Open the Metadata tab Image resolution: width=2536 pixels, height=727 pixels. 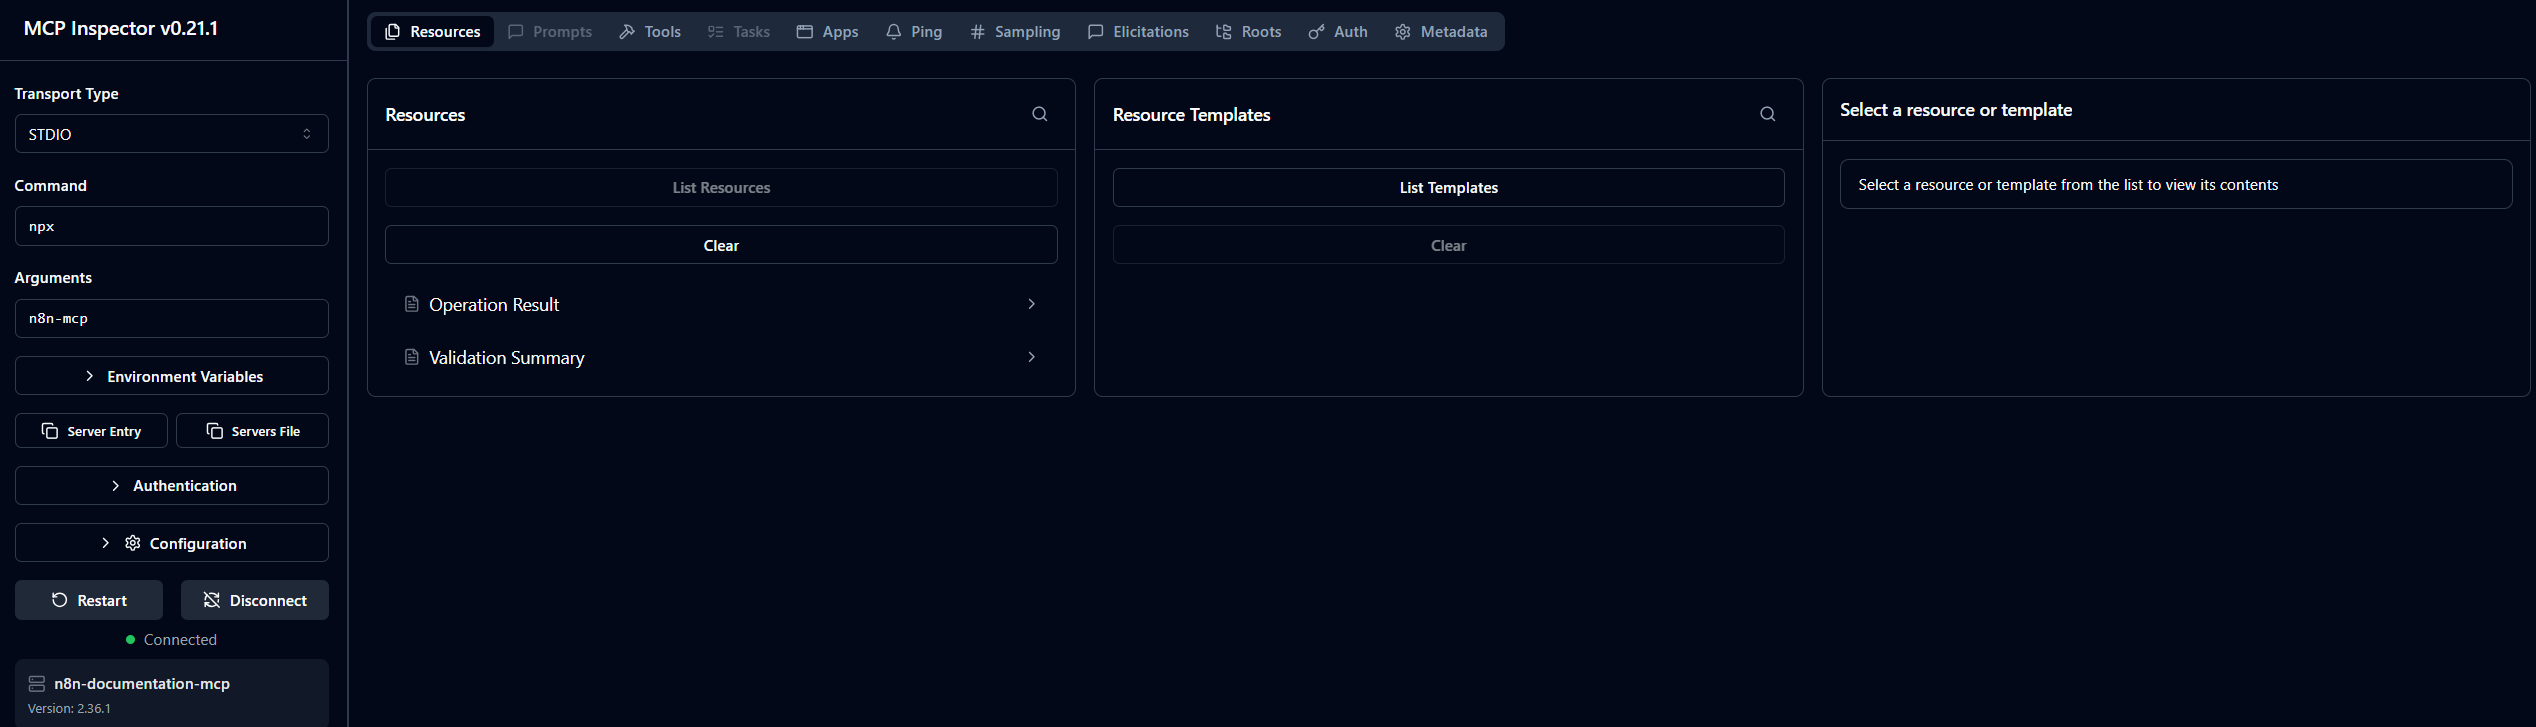pos(1441,32)
